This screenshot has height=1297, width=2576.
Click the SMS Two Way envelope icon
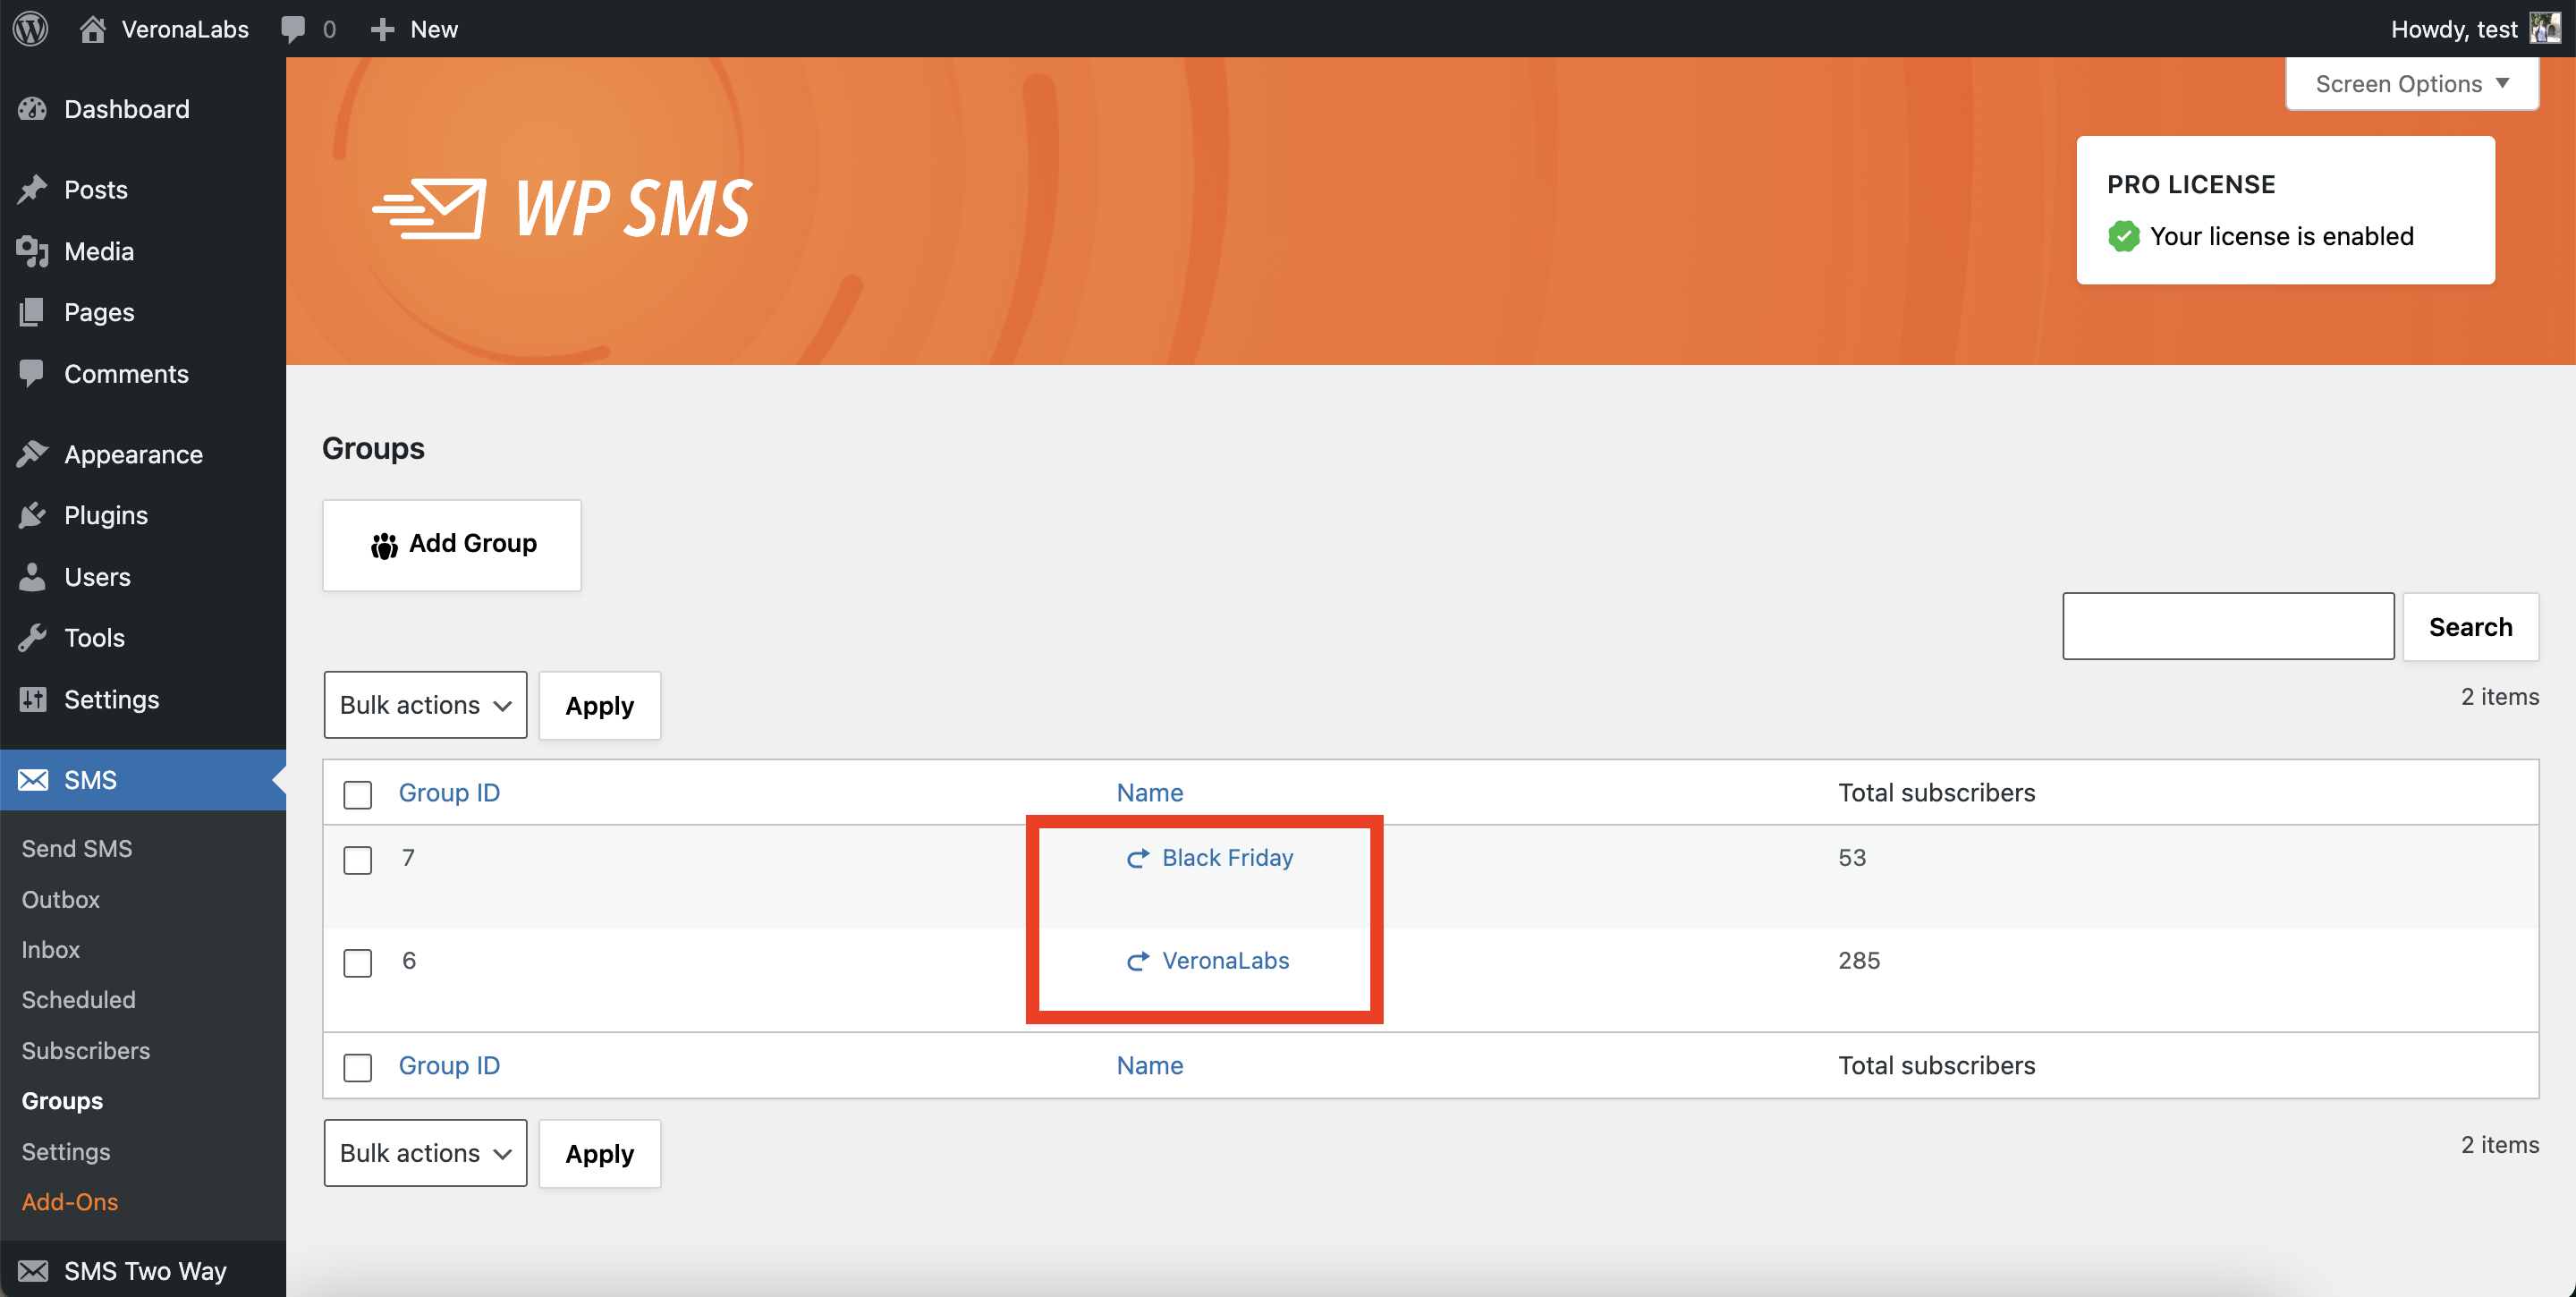tap(32, 1271)
